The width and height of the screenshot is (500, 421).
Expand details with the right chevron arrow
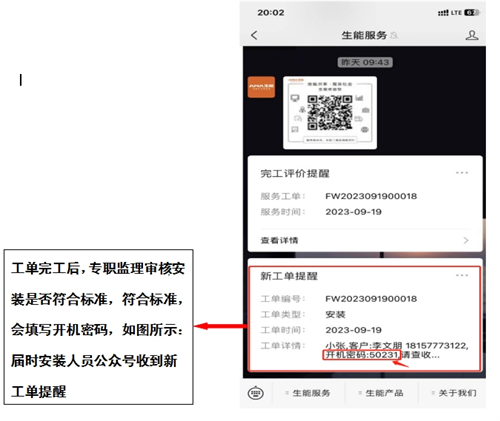click(x=466, y=240)
